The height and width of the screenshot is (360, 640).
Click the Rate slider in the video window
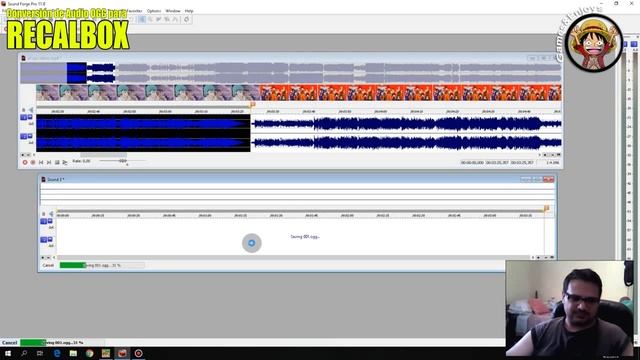tap(122, 161)
